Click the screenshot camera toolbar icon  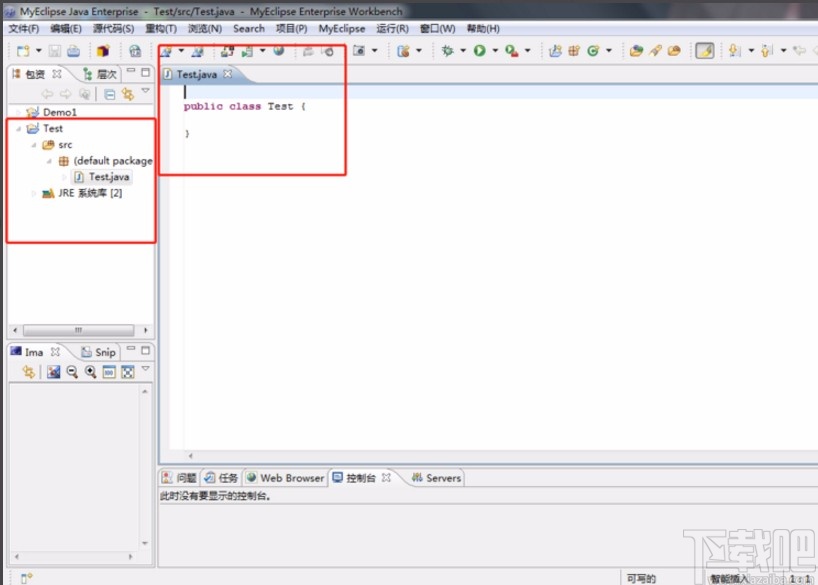[x=359, y=51]
